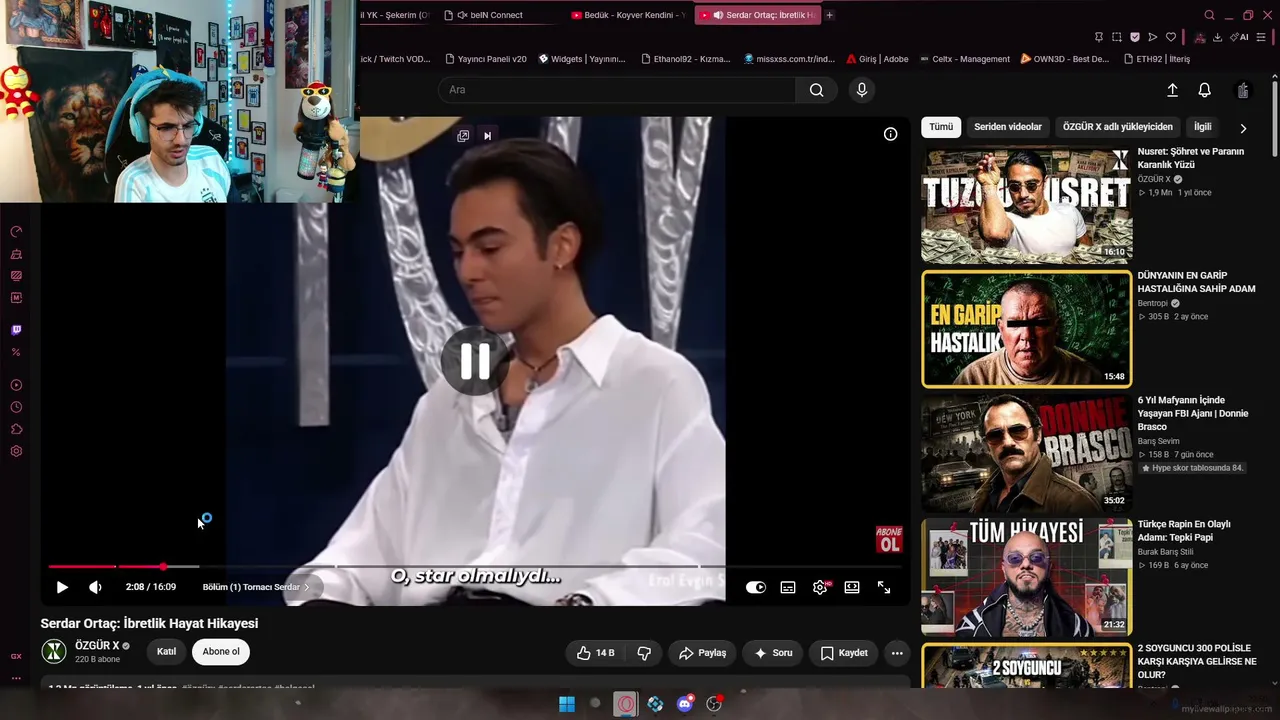Open the Twitch icon in sidebar

coord(16,330)
